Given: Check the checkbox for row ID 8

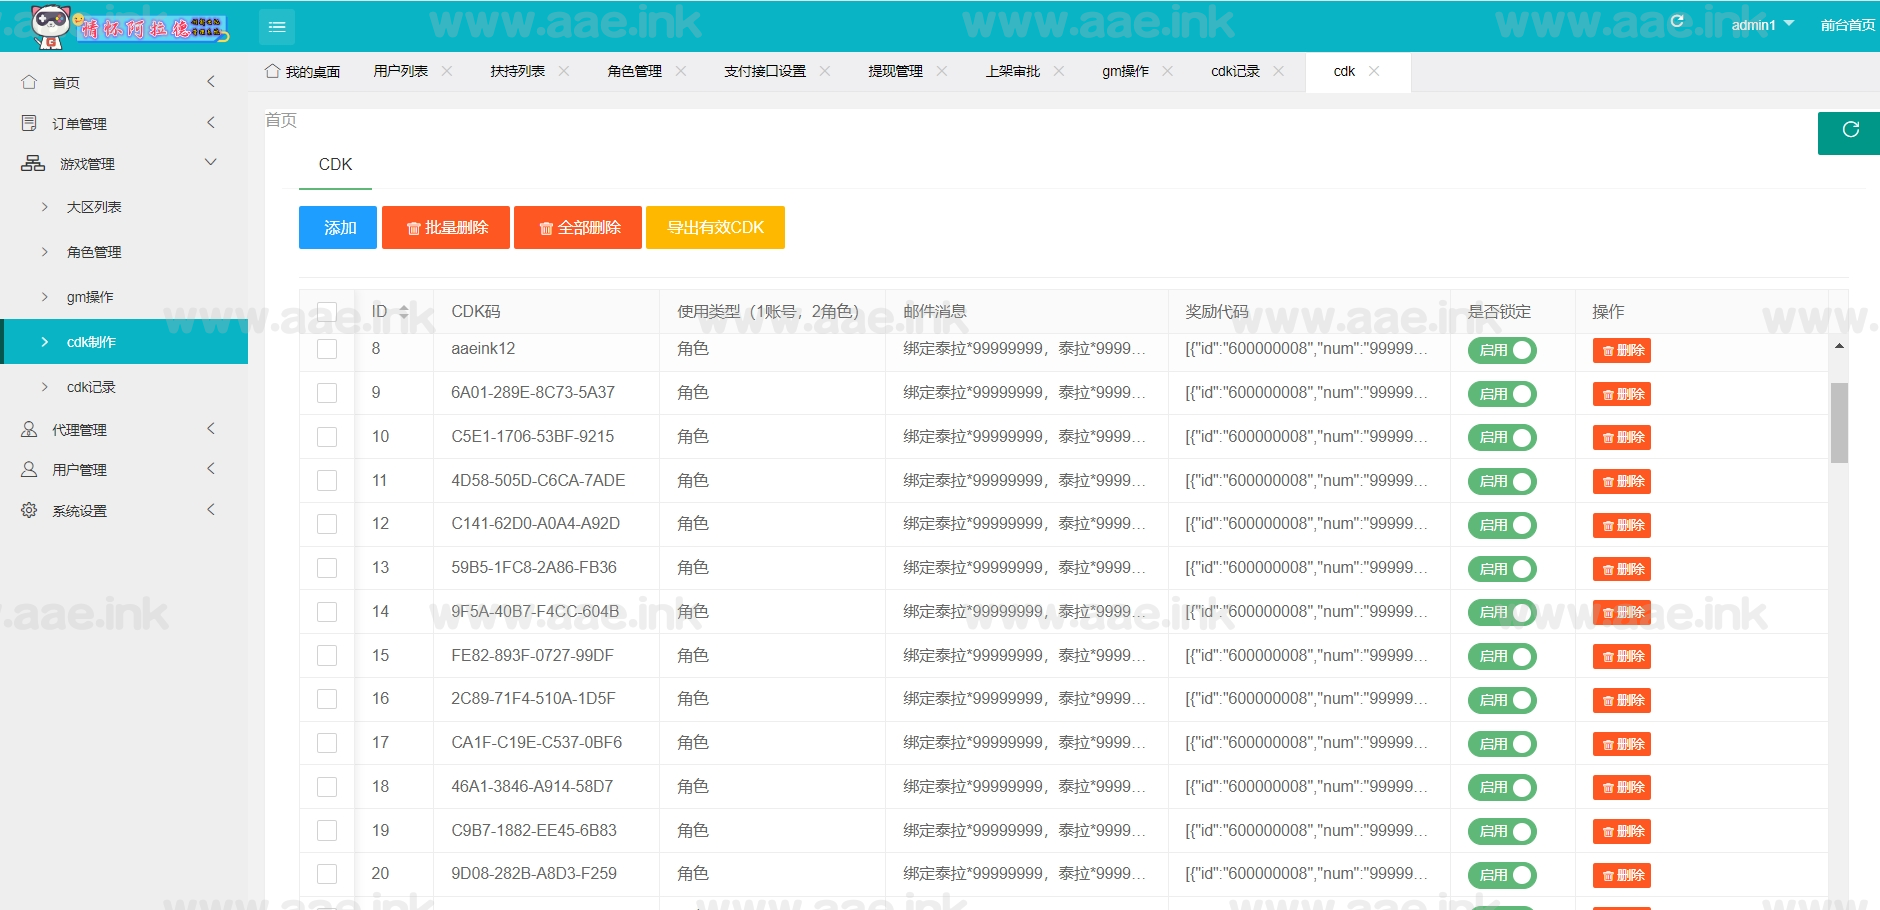Looking at the screenshot, I should [x=327, y=349].
